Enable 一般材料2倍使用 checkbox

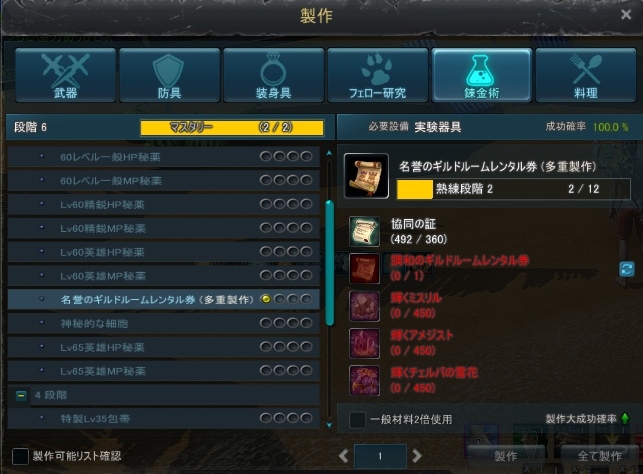pyautogui.click(x=357, y=419)
